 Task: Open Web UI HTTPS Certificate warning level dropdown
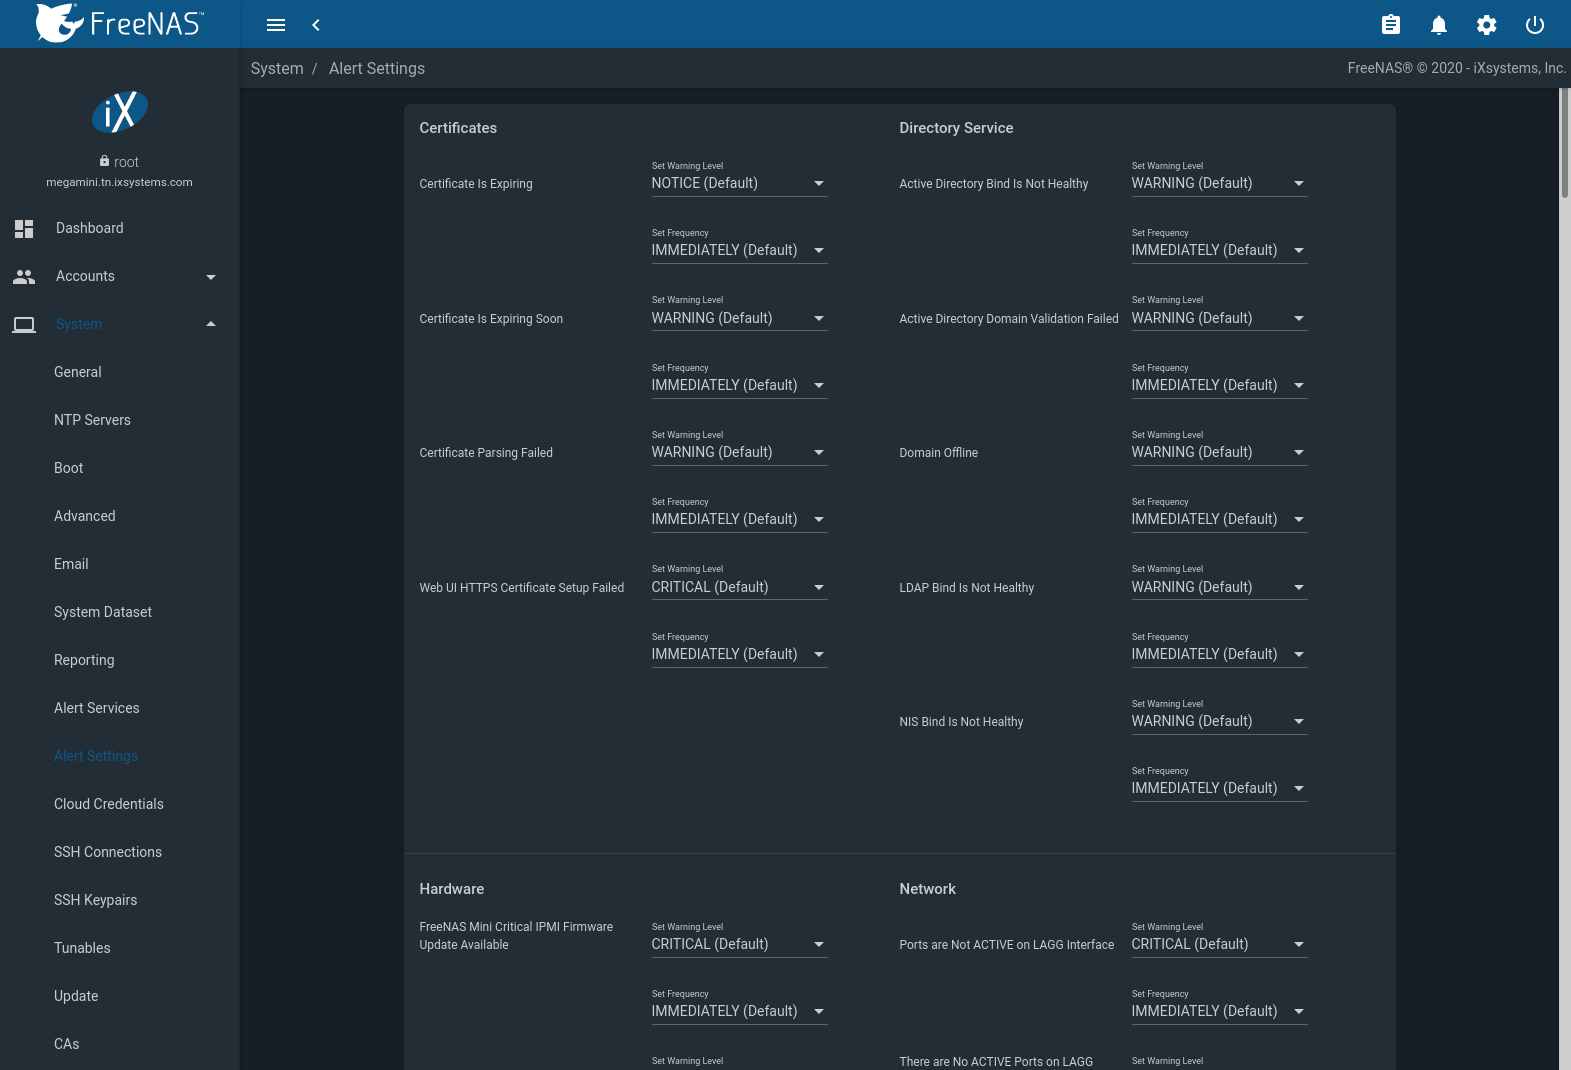coord(738,588)
